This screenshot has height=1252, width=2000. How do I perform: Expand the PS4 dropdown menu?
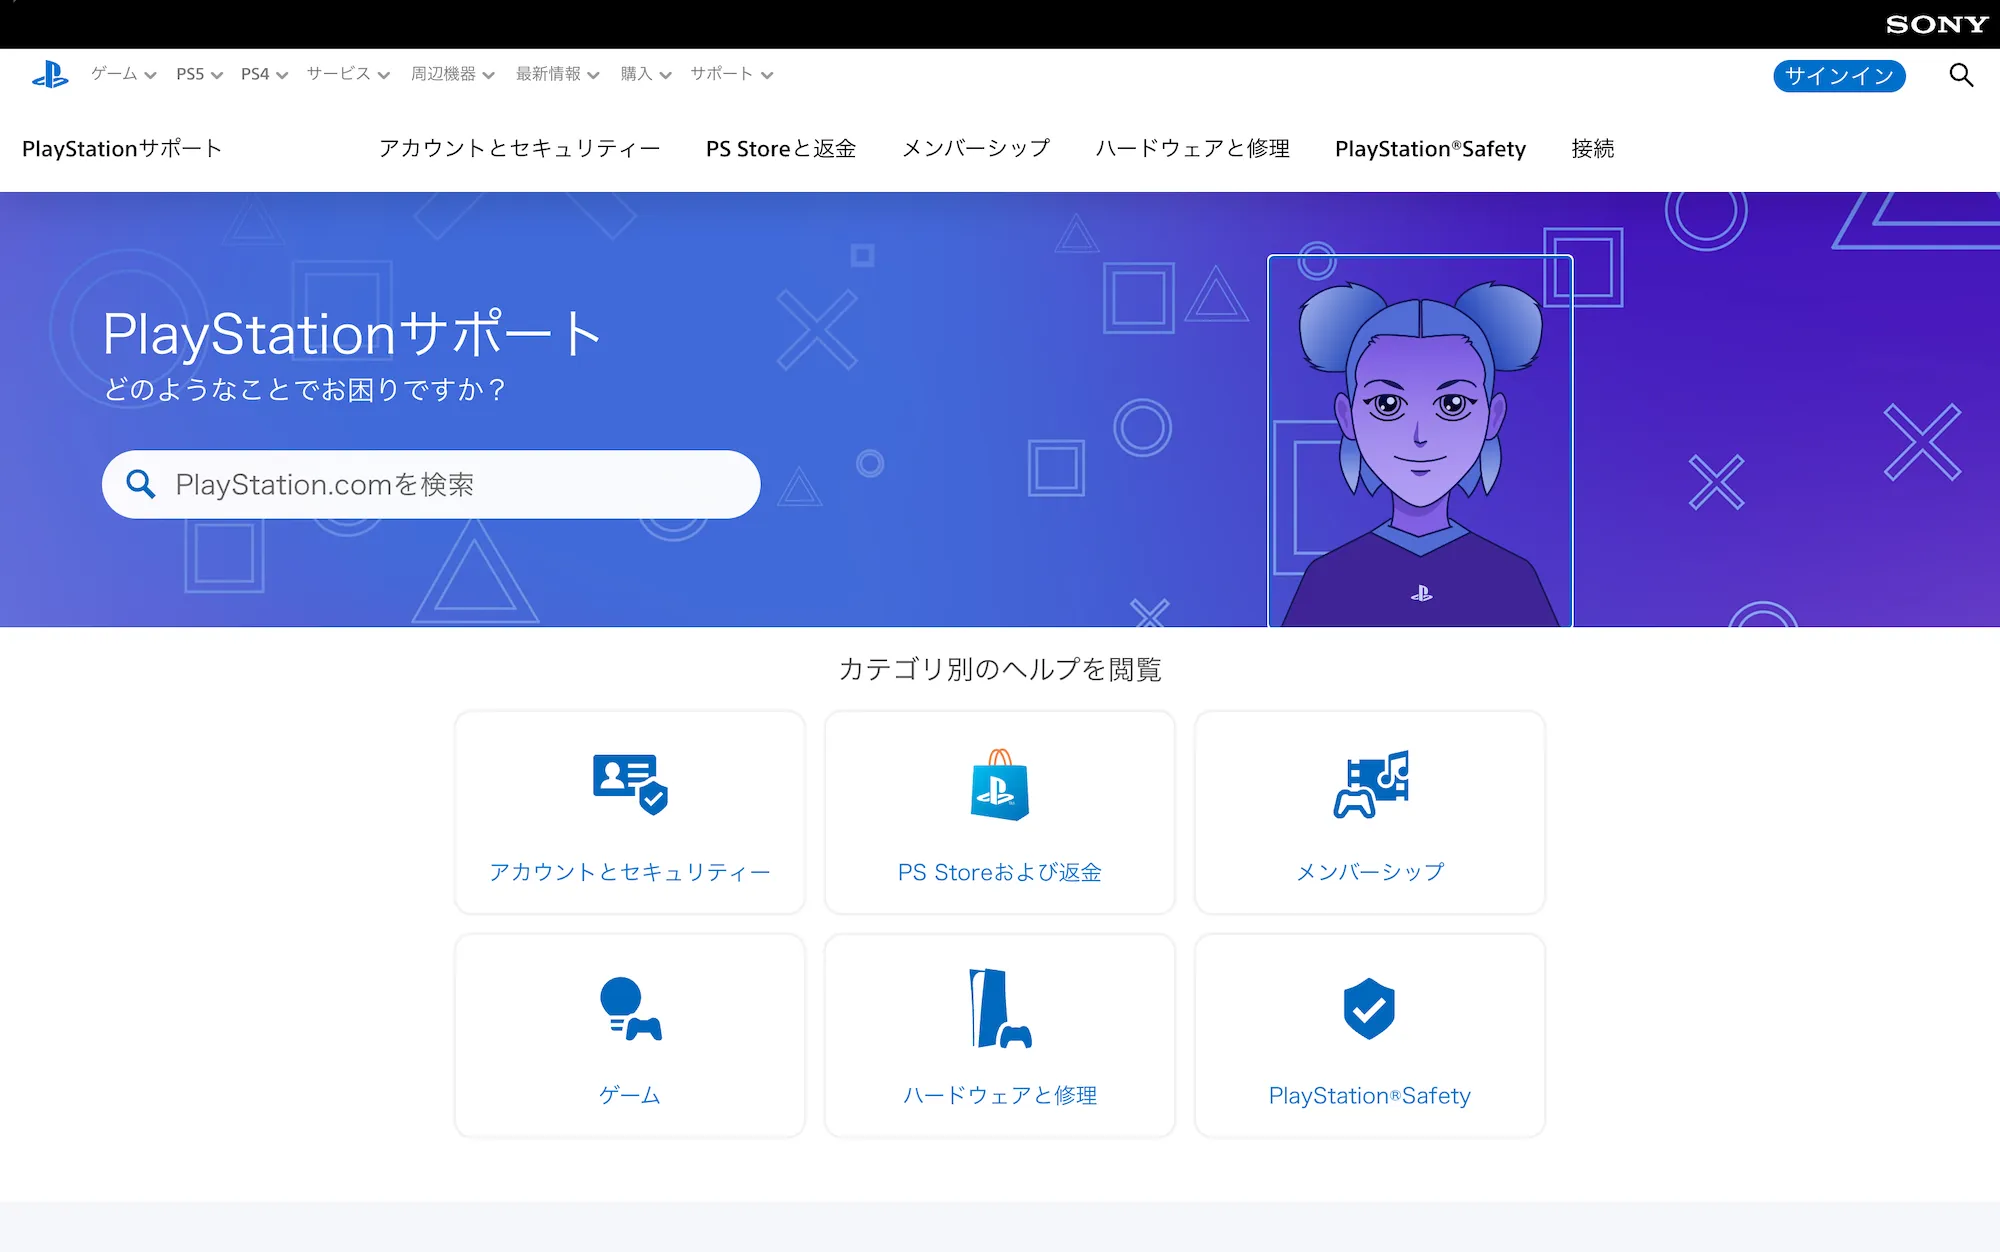[264, 74]
